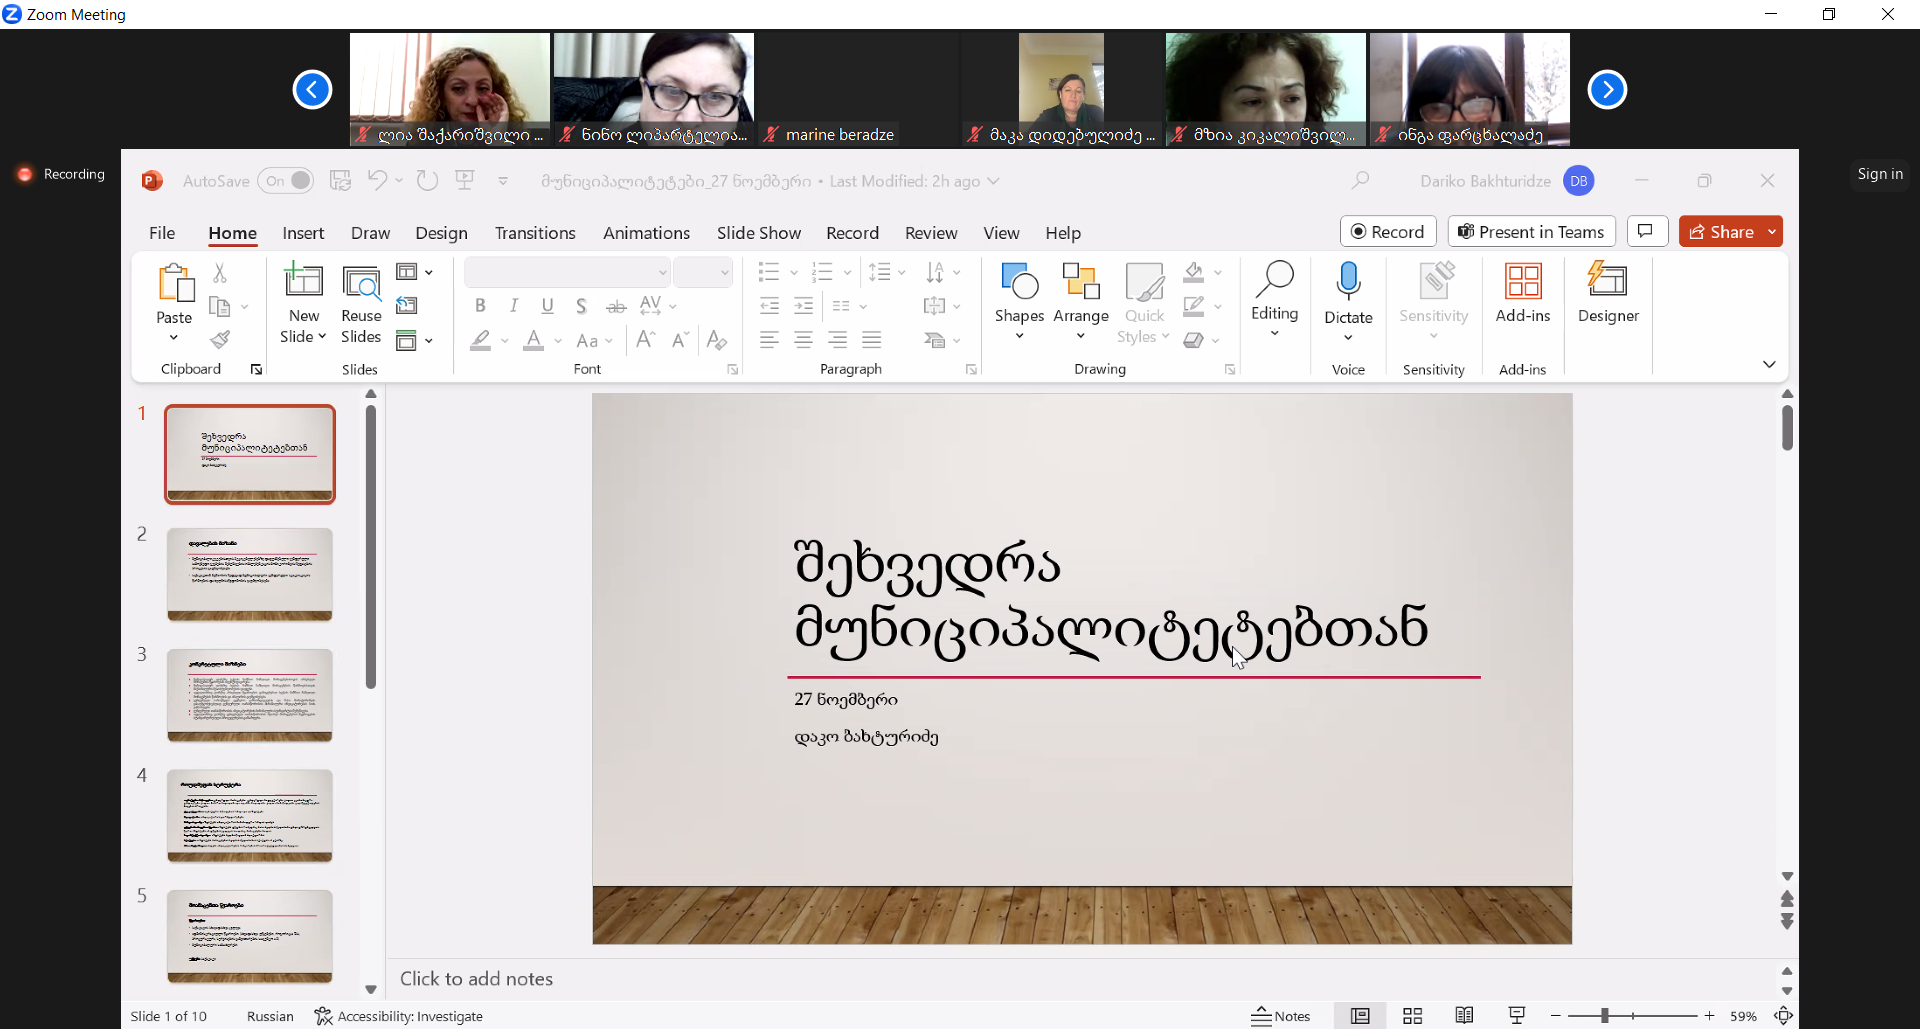Toggle the AutoSave switch
Viewport: 1920px width, 1029px height.
[x=287, y=181]
